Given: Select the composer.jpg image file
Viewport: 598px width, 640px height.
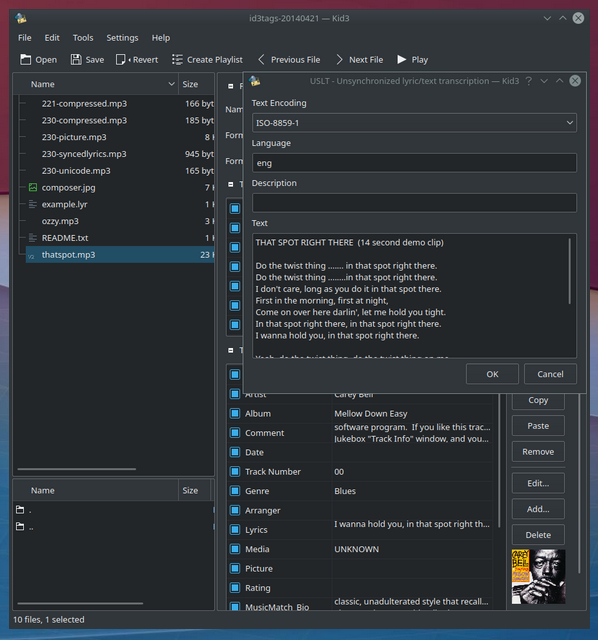Looking at the screenshot, I should (68, 187).
